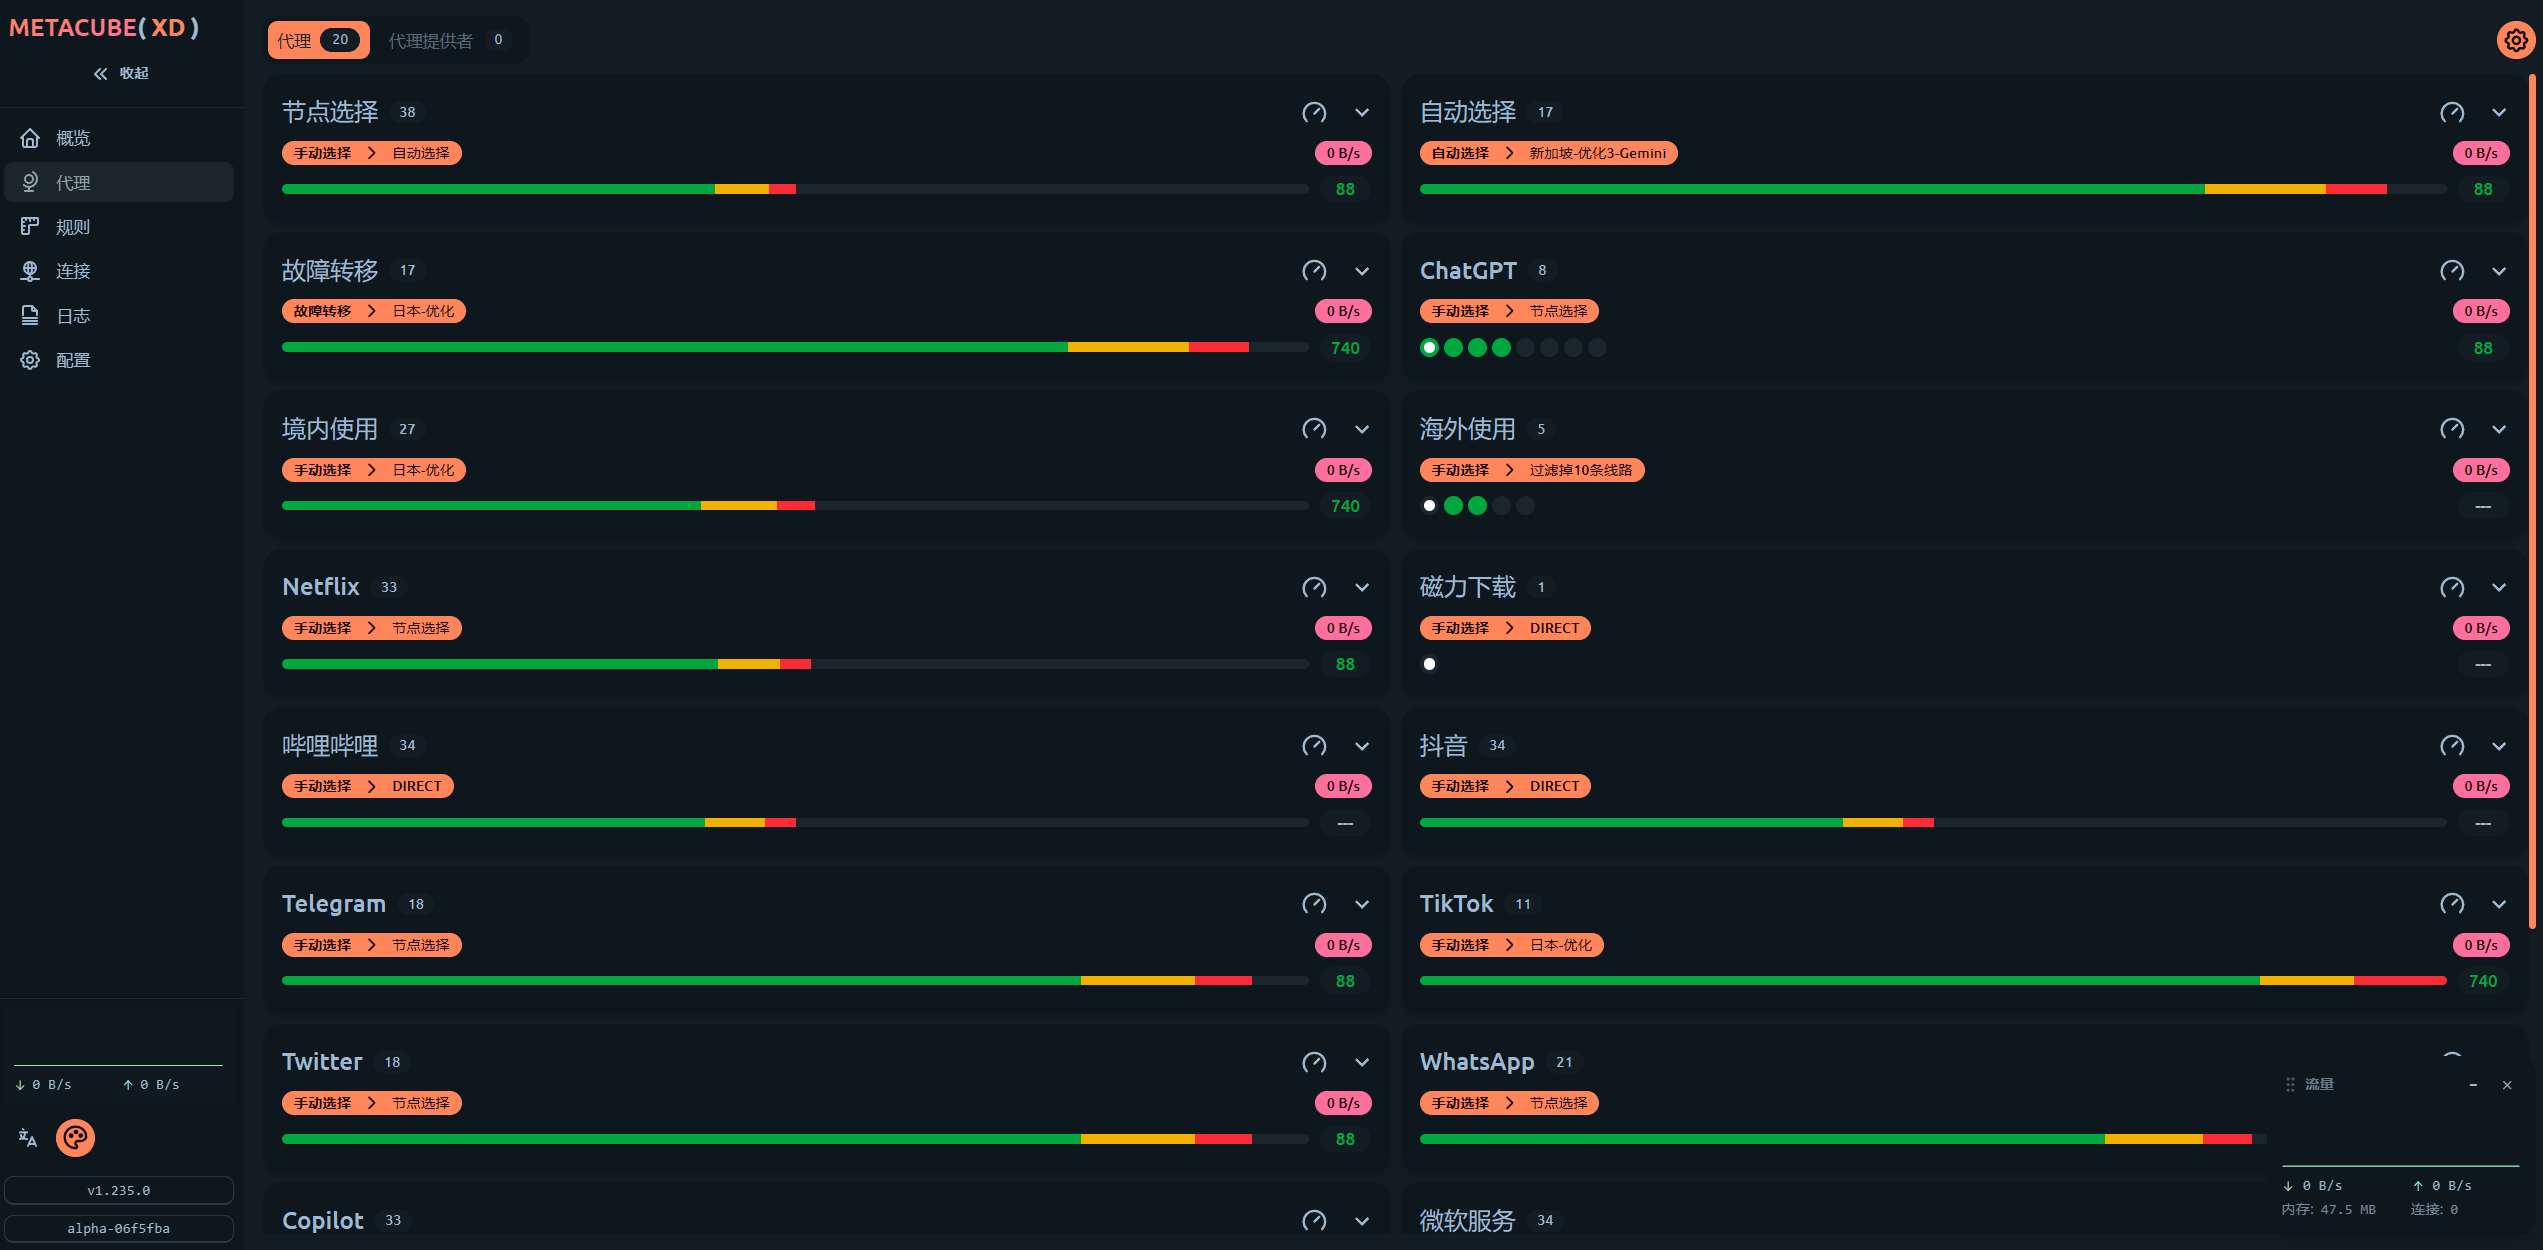2543x1250 pixels.
Task: Select first node dot in ChatGPT group
Action: pyautogui.click(x=1429, y=348)
